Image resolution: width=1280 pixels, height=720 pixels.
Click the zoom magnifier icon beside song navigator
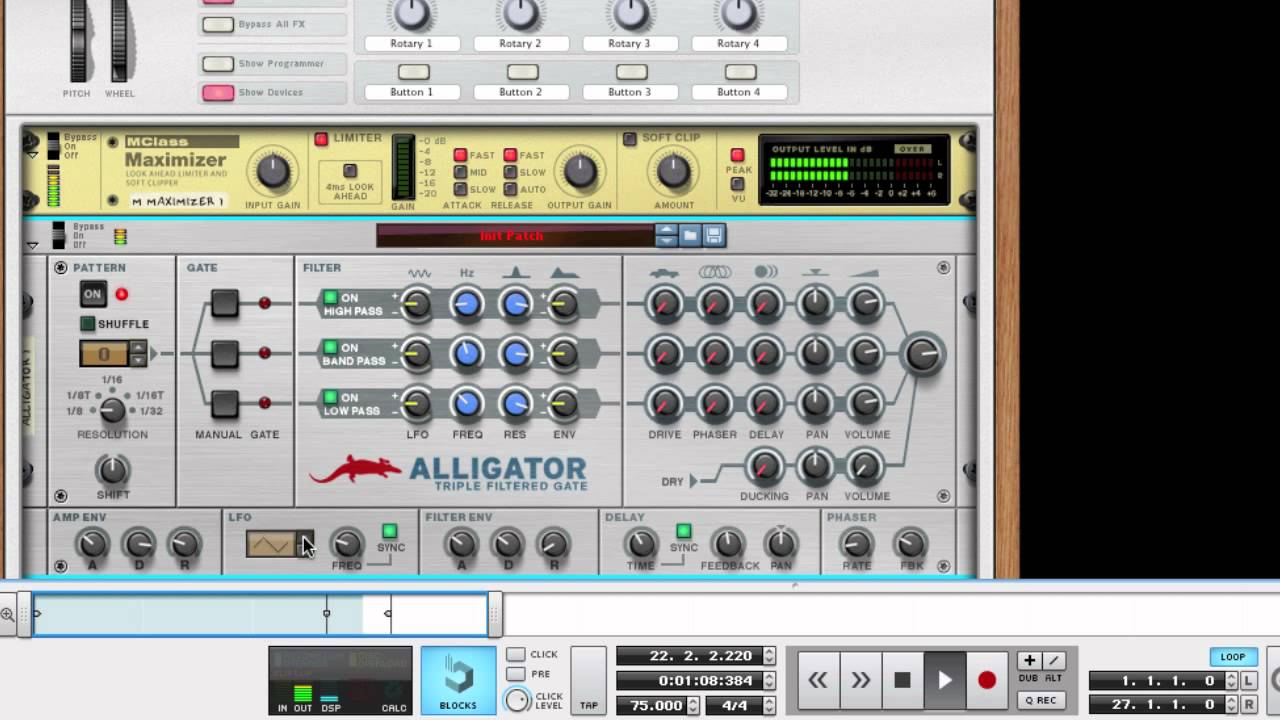(x=8, y=614)
